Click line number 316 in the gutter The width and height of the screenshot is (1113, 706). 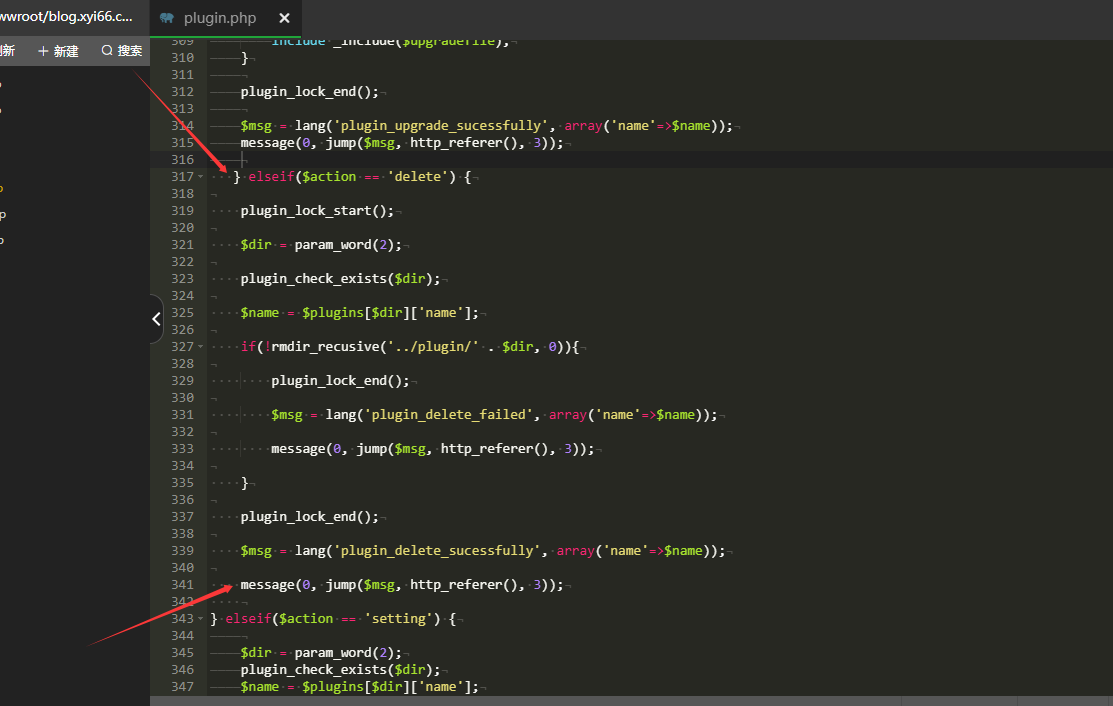tap(181, 160)
